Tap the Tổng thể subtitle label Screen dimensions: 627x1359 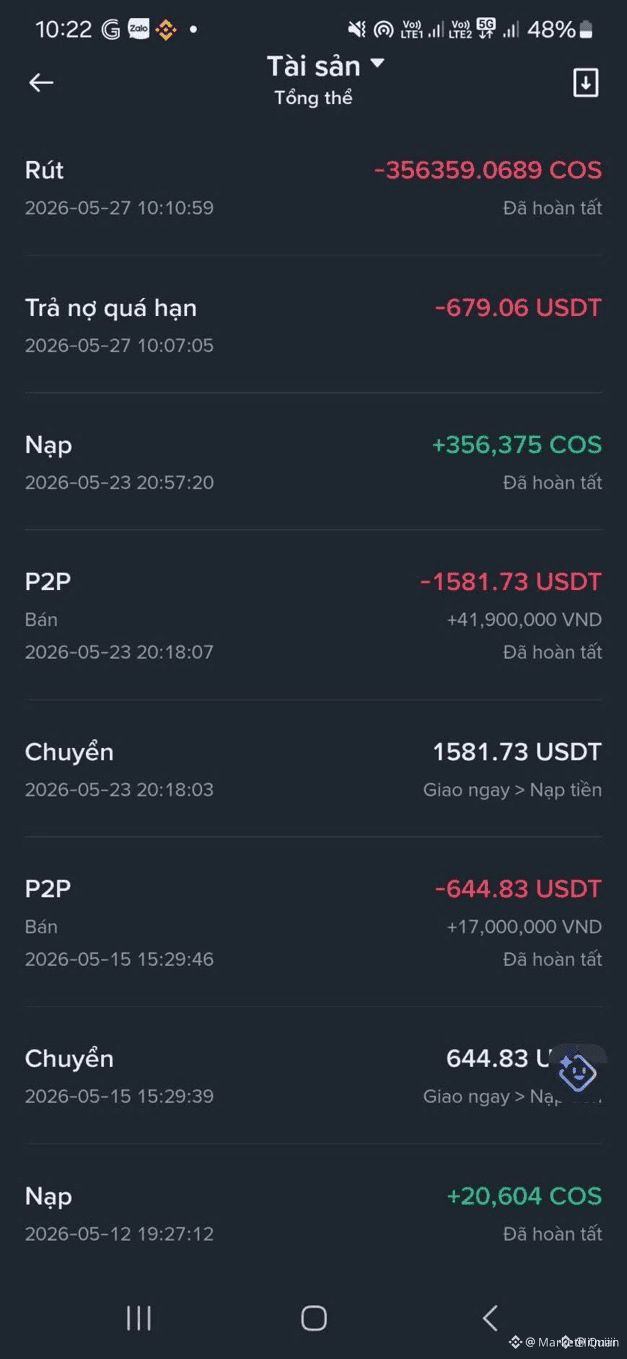click(313, 98)
